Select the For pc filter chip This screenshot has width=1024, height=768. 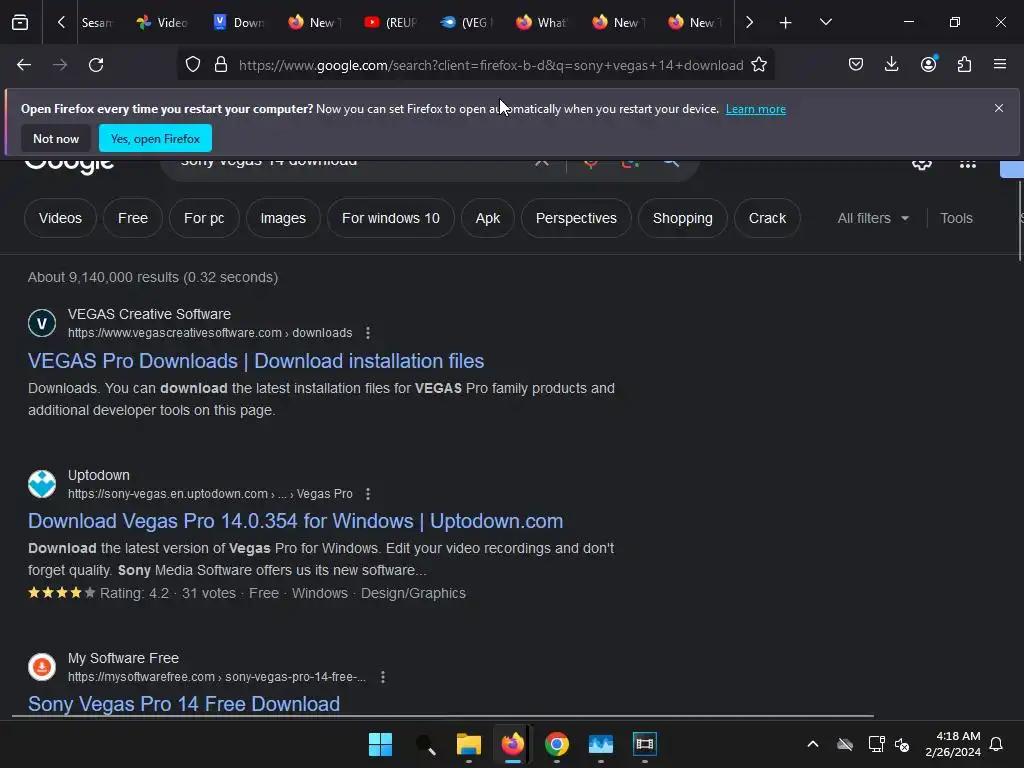(x=204, y=218)
